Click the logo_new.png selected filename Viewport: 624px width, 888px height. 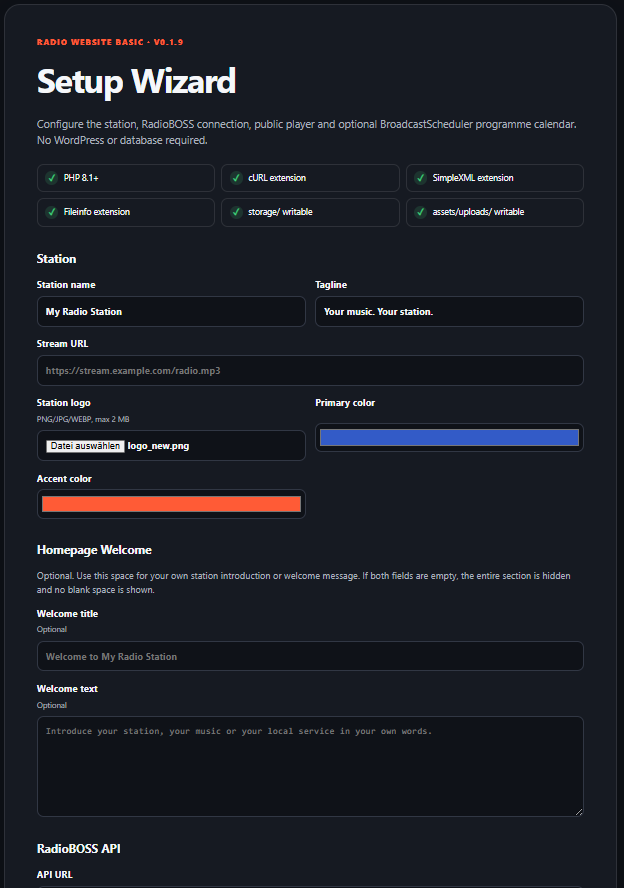159,446
